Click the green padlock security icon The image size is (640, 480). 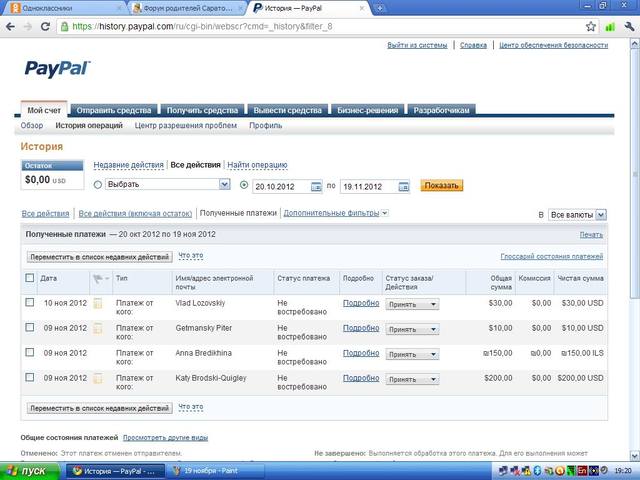pos(64,27)
